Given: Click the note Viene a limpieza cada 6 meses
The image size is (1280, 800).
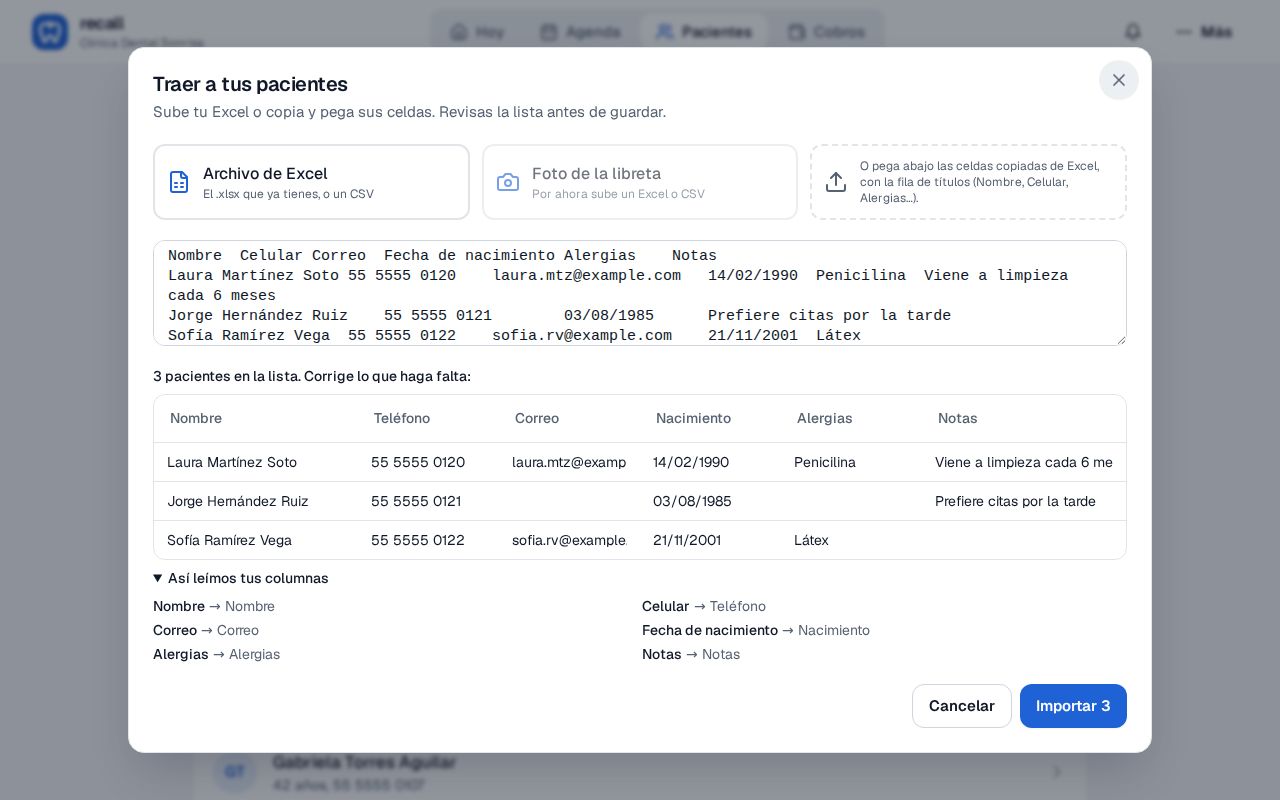Looking at the screenshot, I should [x=1023, y=462].
